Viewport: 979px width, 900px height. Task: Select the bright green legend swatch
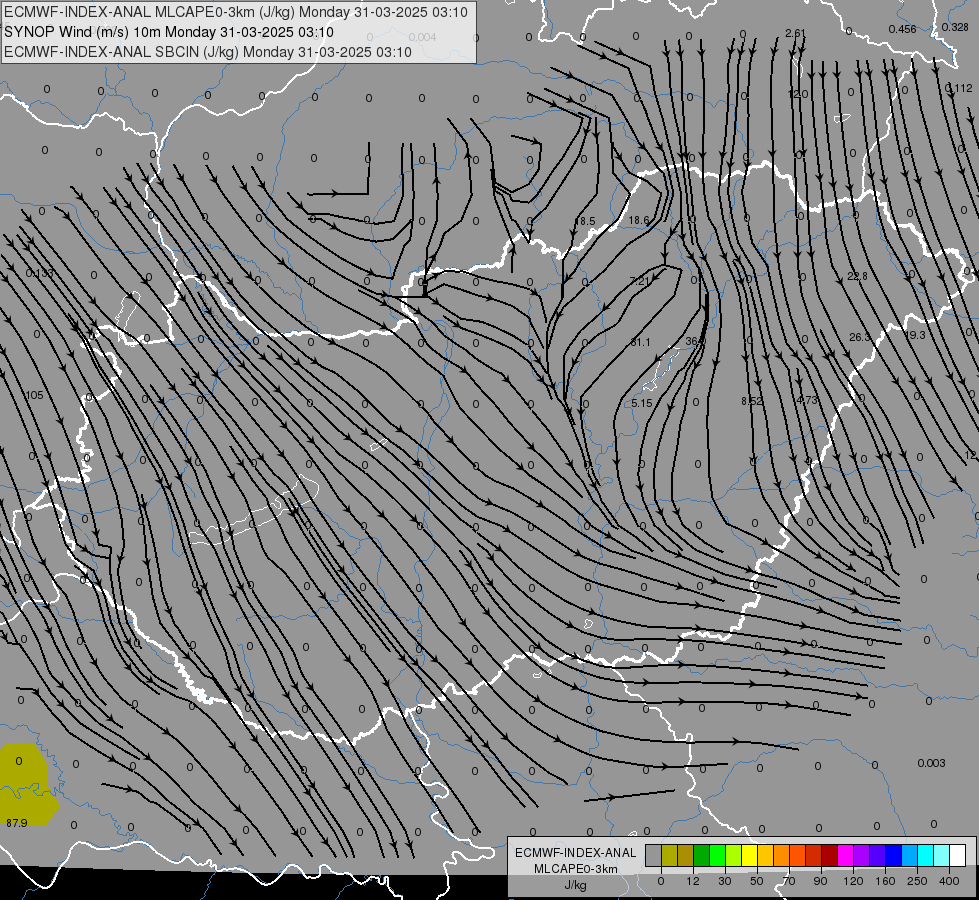point(717,855)
